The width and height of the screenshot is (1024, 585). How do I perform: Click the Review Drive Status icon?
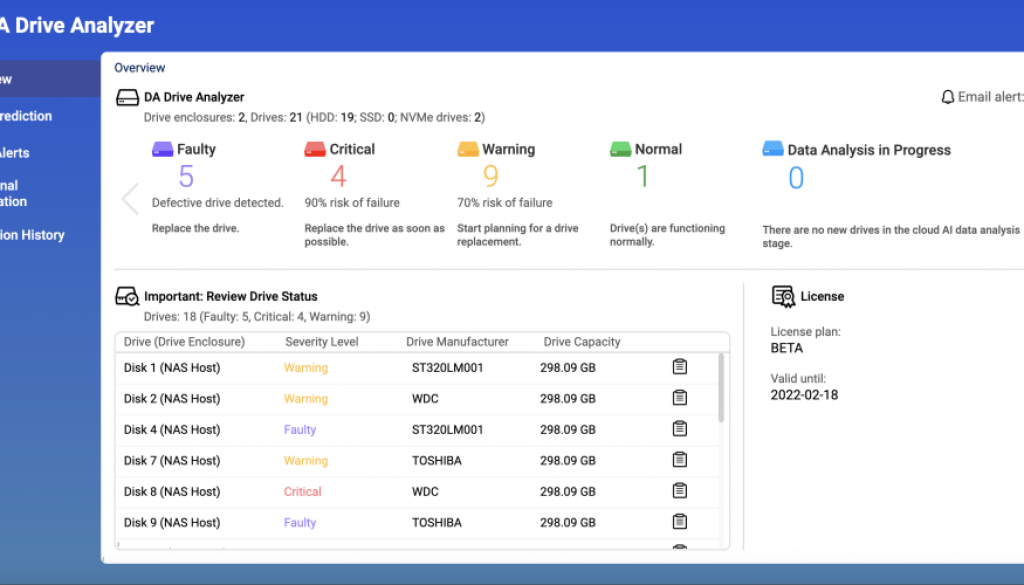127,296
